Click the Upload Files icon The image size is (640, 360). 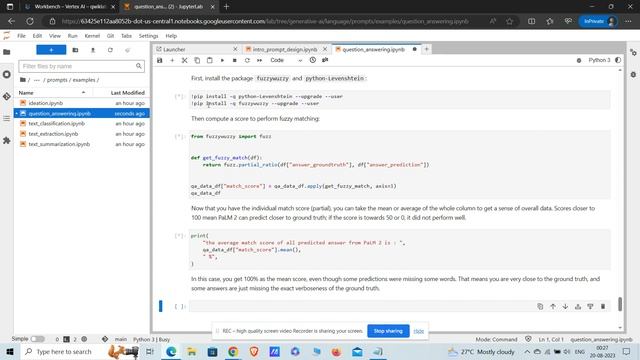(93, 50)
